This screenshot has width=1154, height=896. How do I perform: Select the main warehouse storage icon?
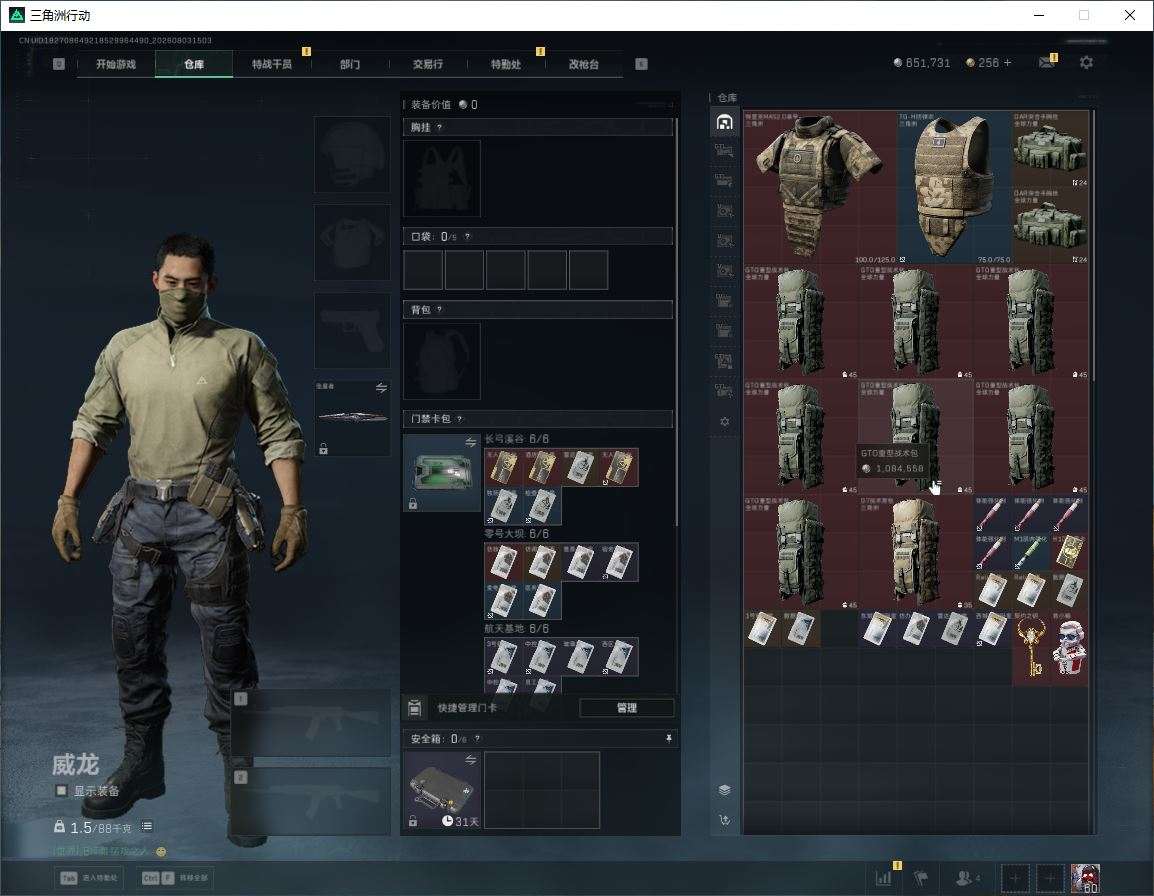pyautogui.click(x=724, y=122)
